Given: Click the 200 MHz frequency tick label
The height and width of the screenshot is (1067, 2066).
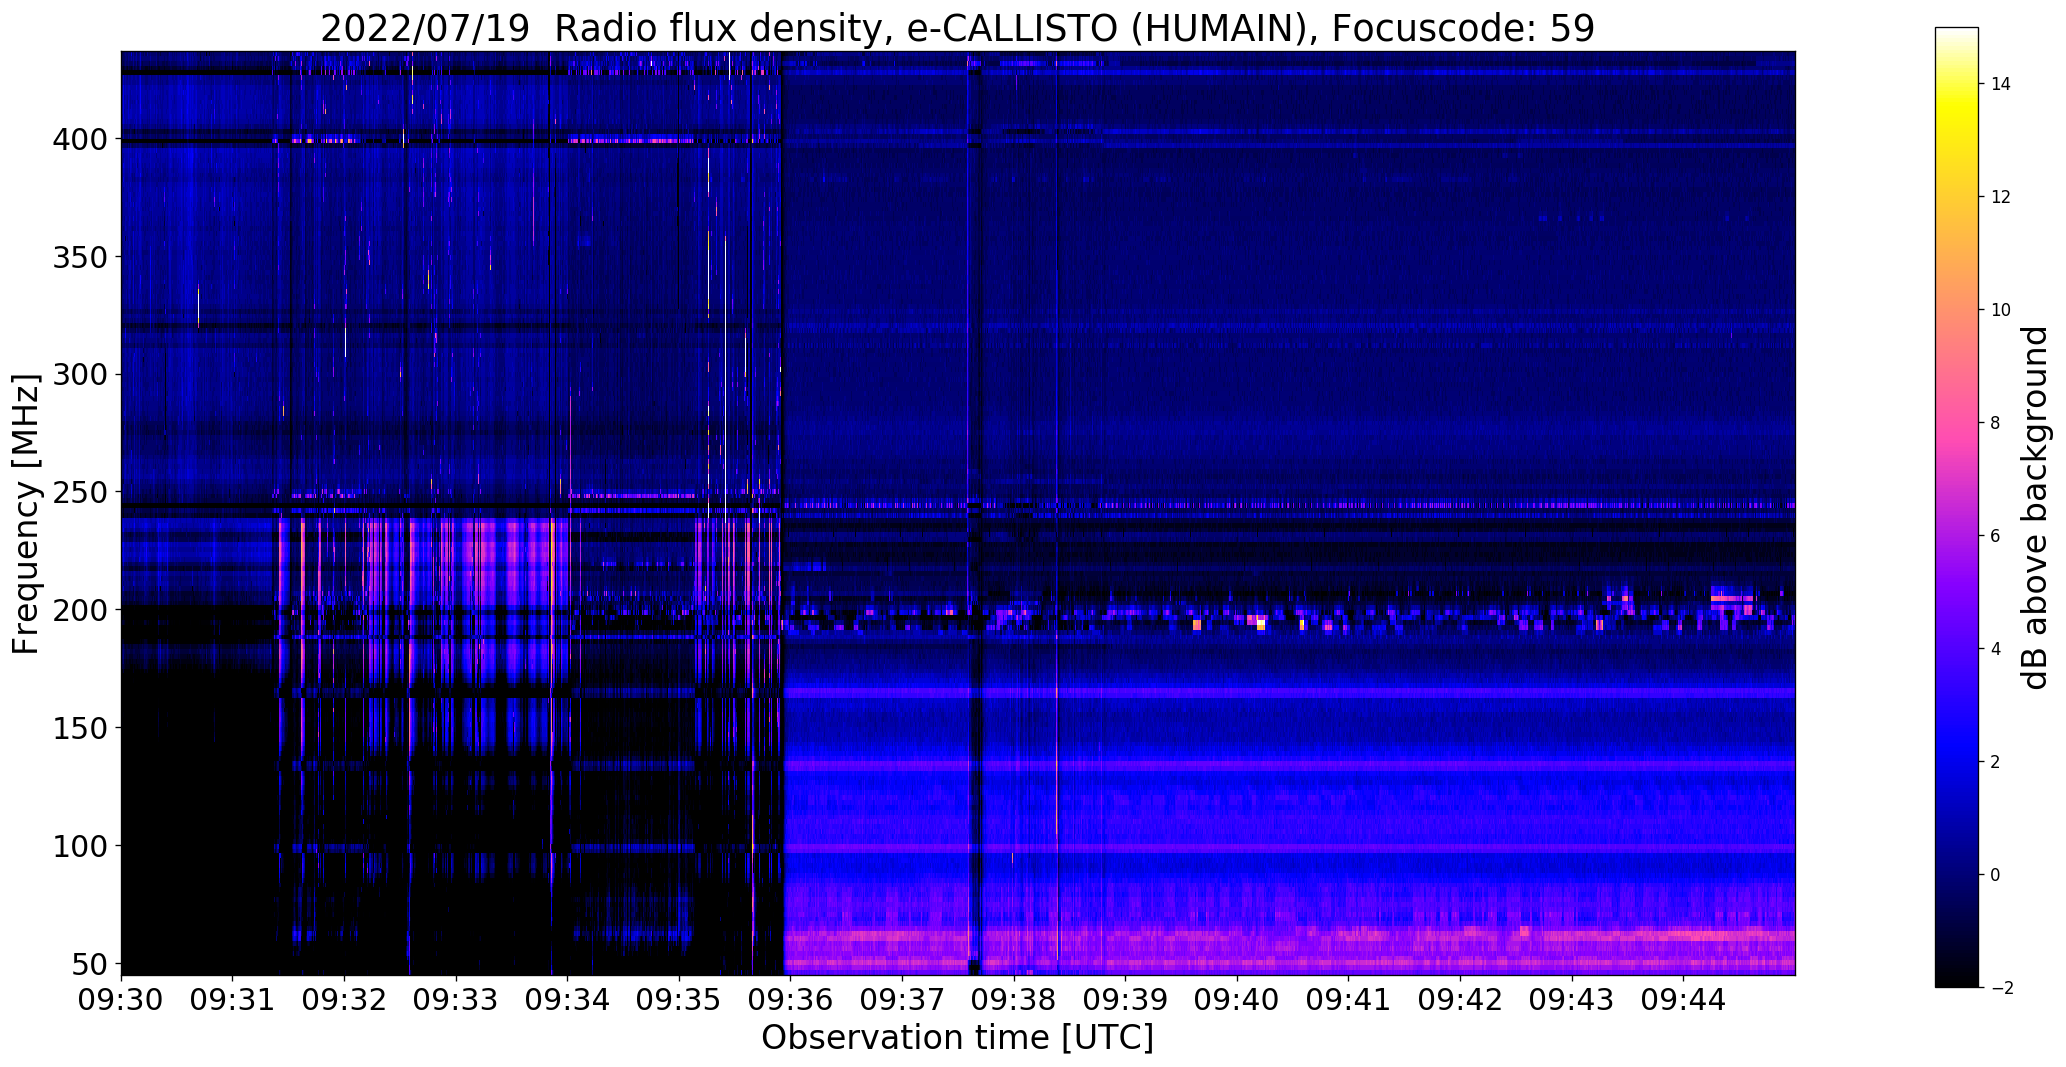Looking at the screenshot, I should click(81, 610).
